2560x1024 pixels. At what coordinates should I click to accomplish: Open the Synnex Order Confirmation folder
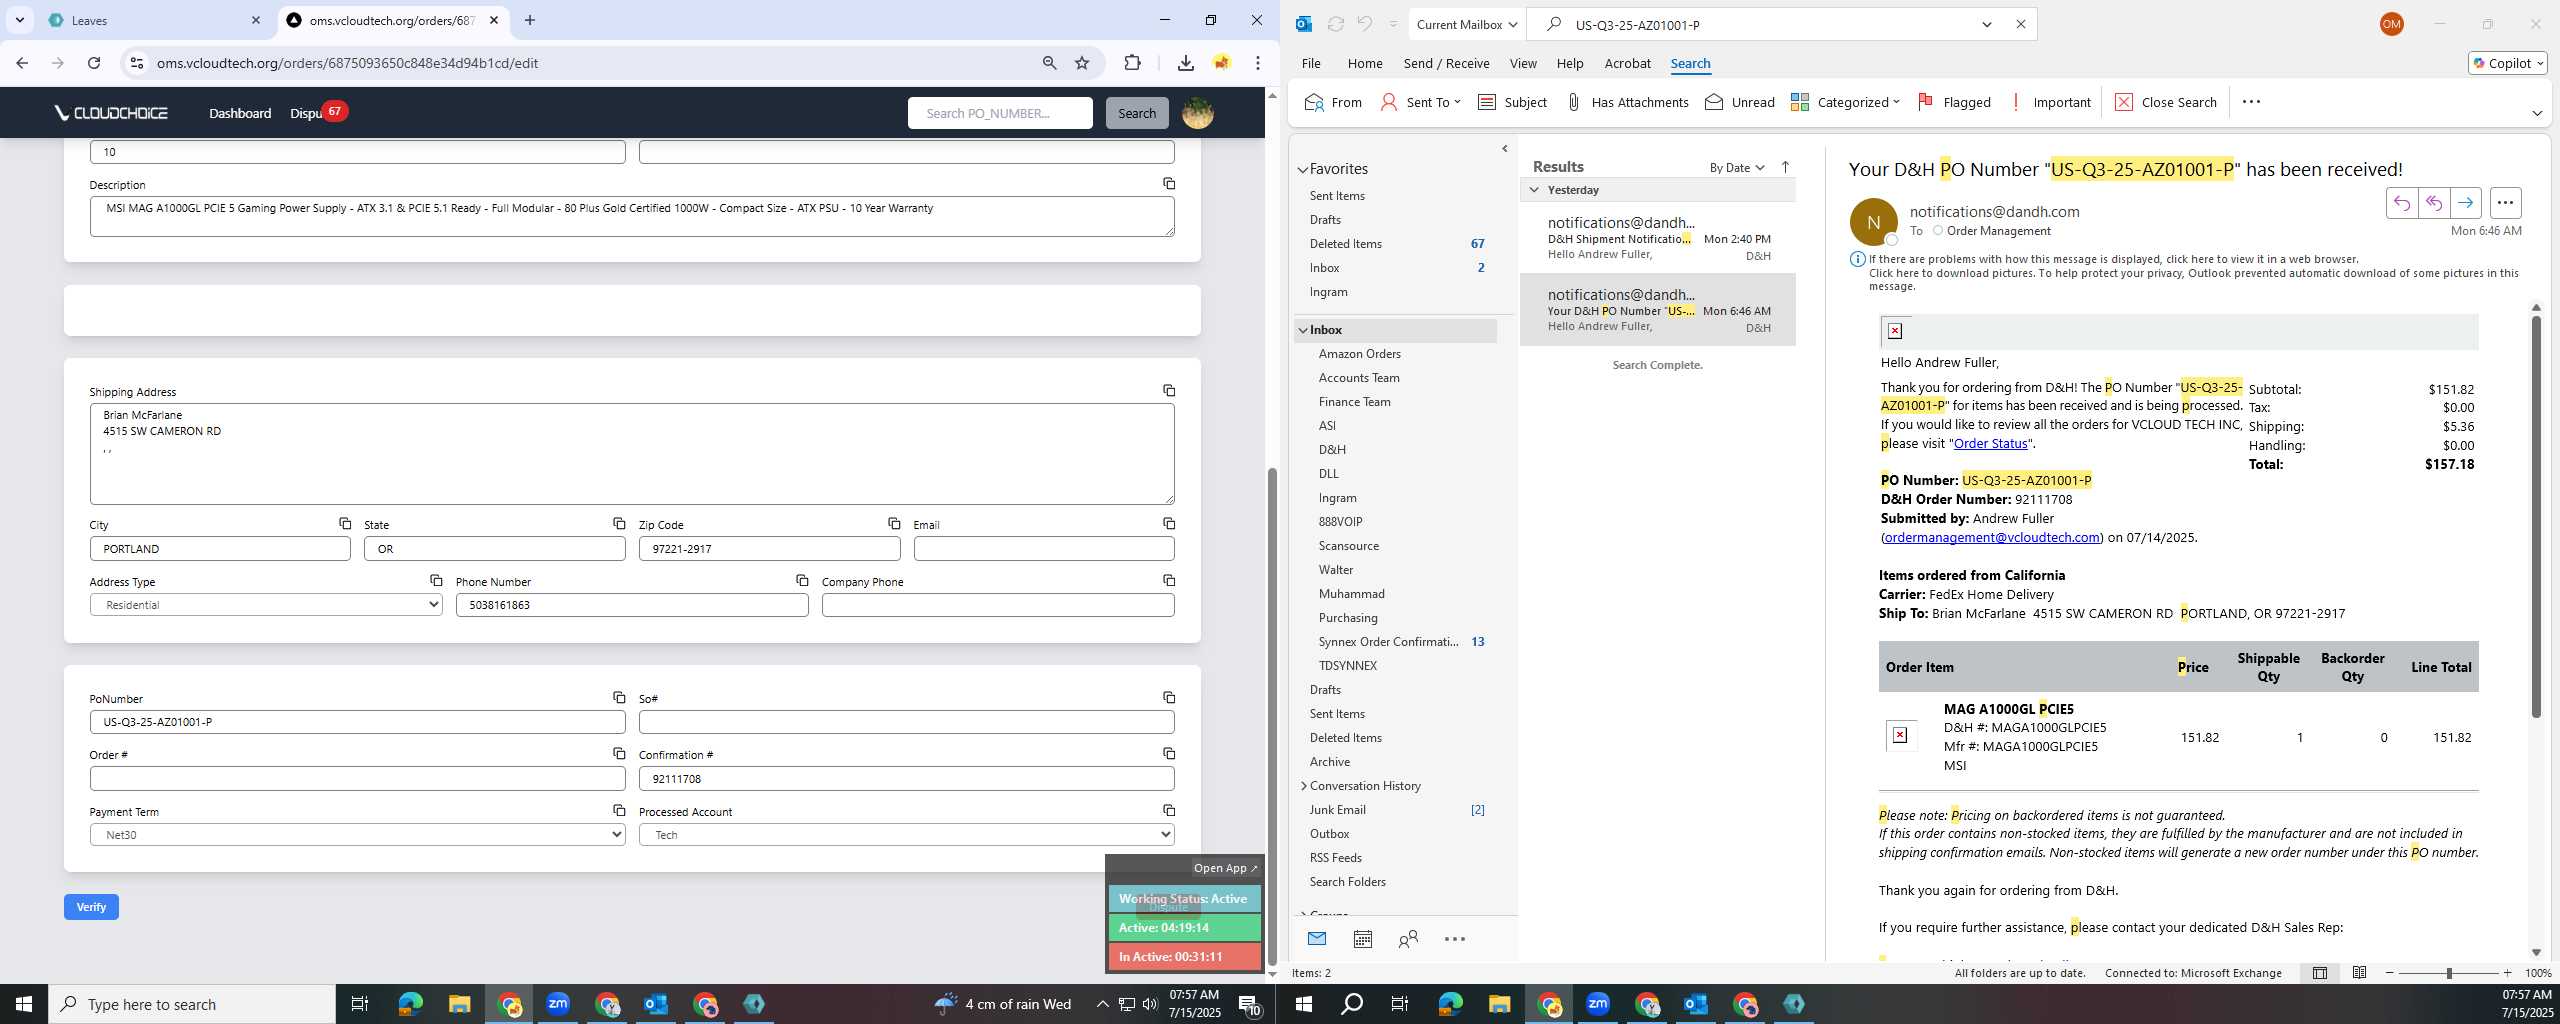tap(1388, 642)
